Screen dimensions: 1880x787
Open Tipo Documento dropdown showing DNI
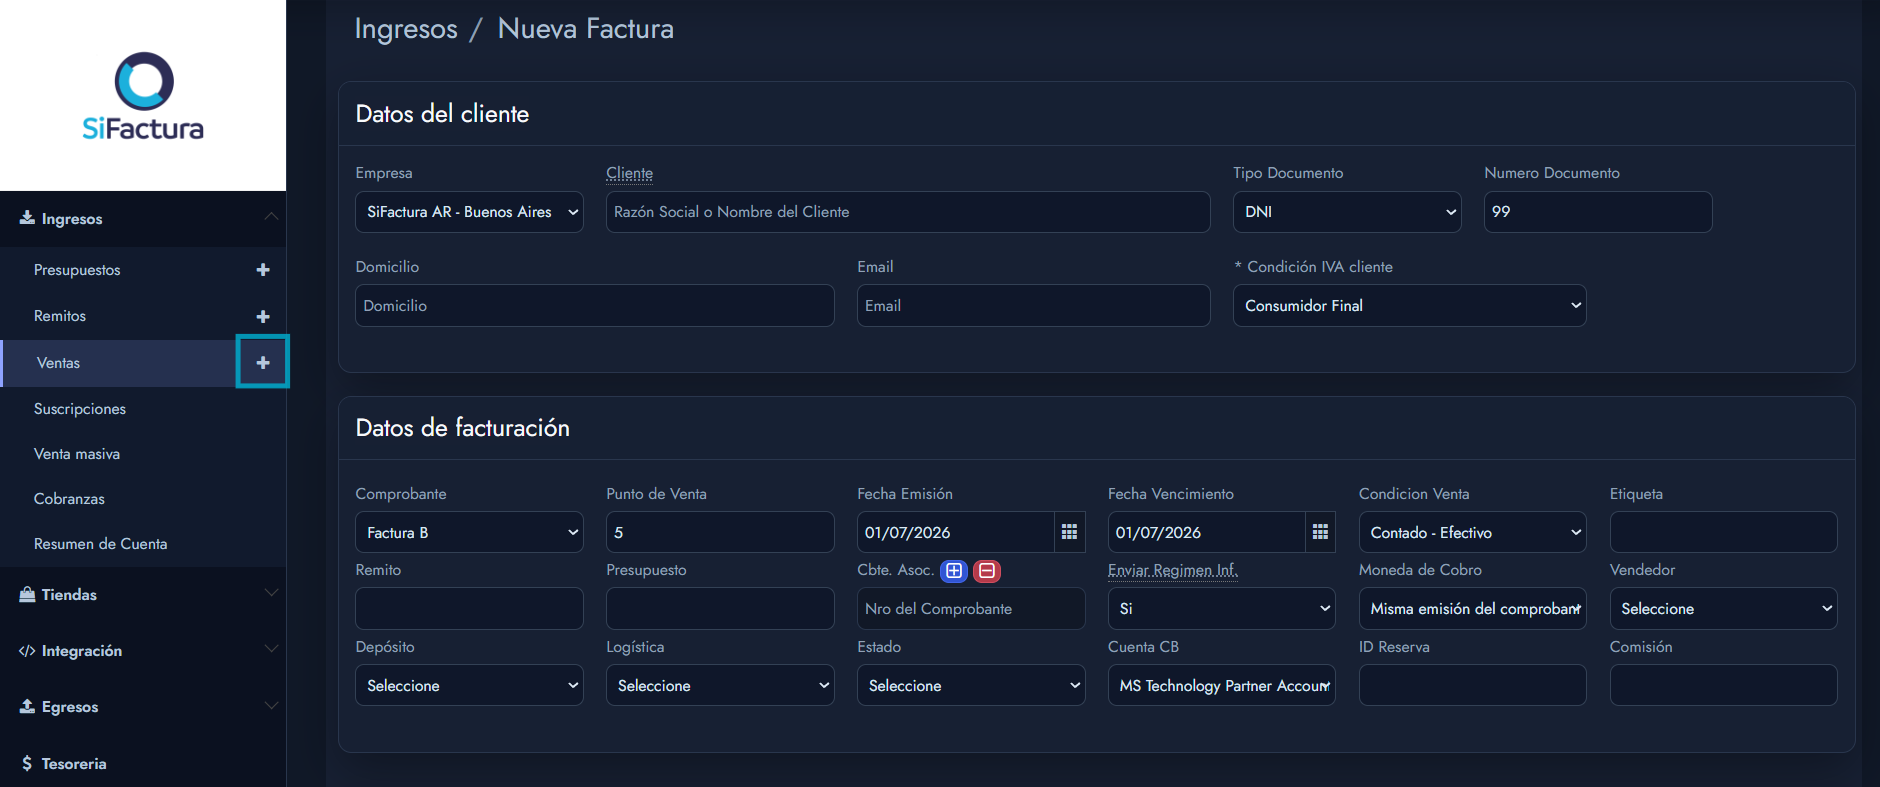click(x=1347, y=212)
